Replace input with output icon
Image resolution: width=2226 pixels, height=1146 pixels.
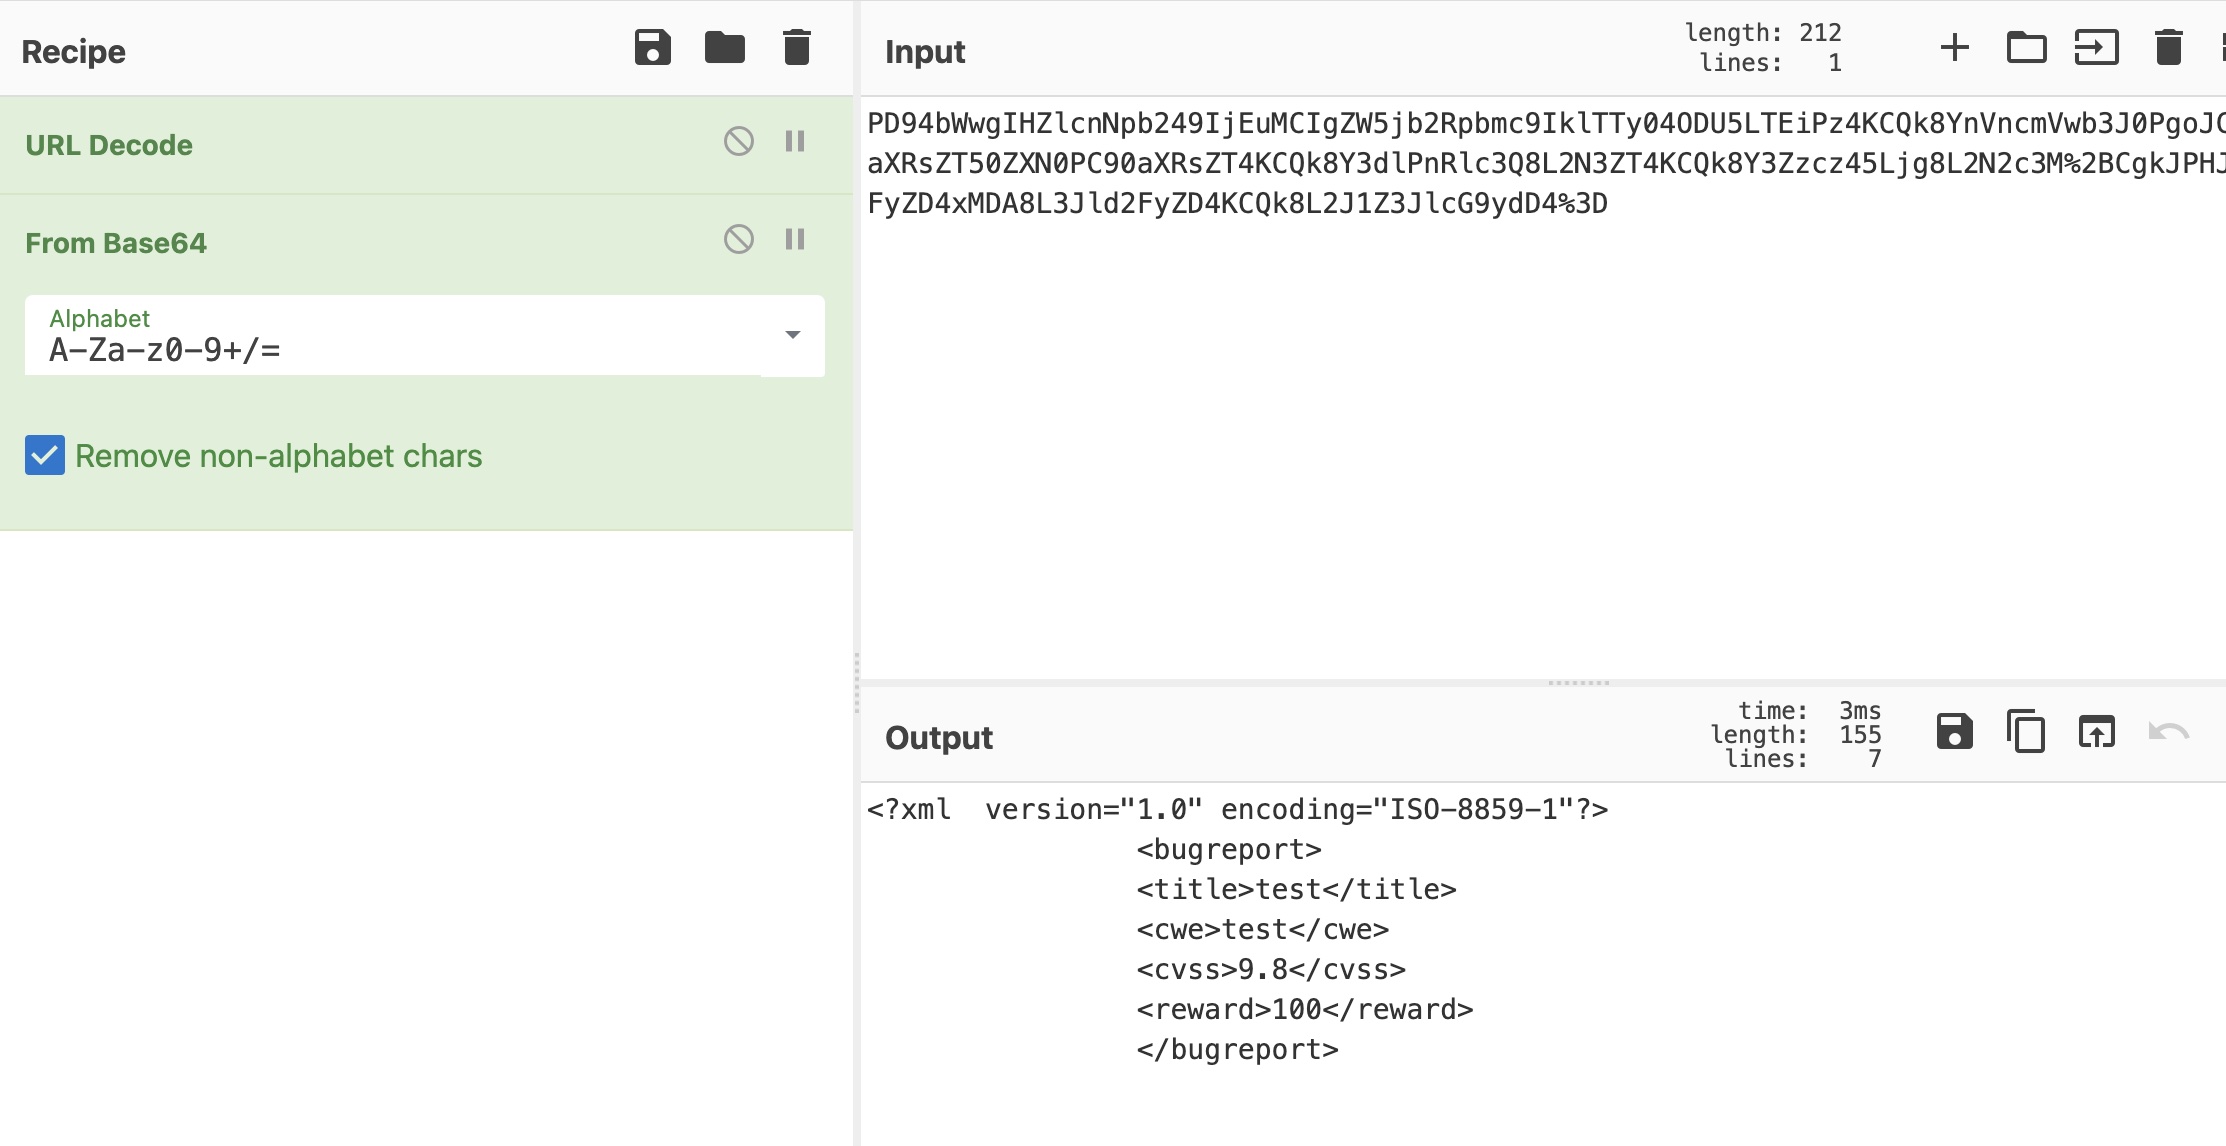(2096, 732)
